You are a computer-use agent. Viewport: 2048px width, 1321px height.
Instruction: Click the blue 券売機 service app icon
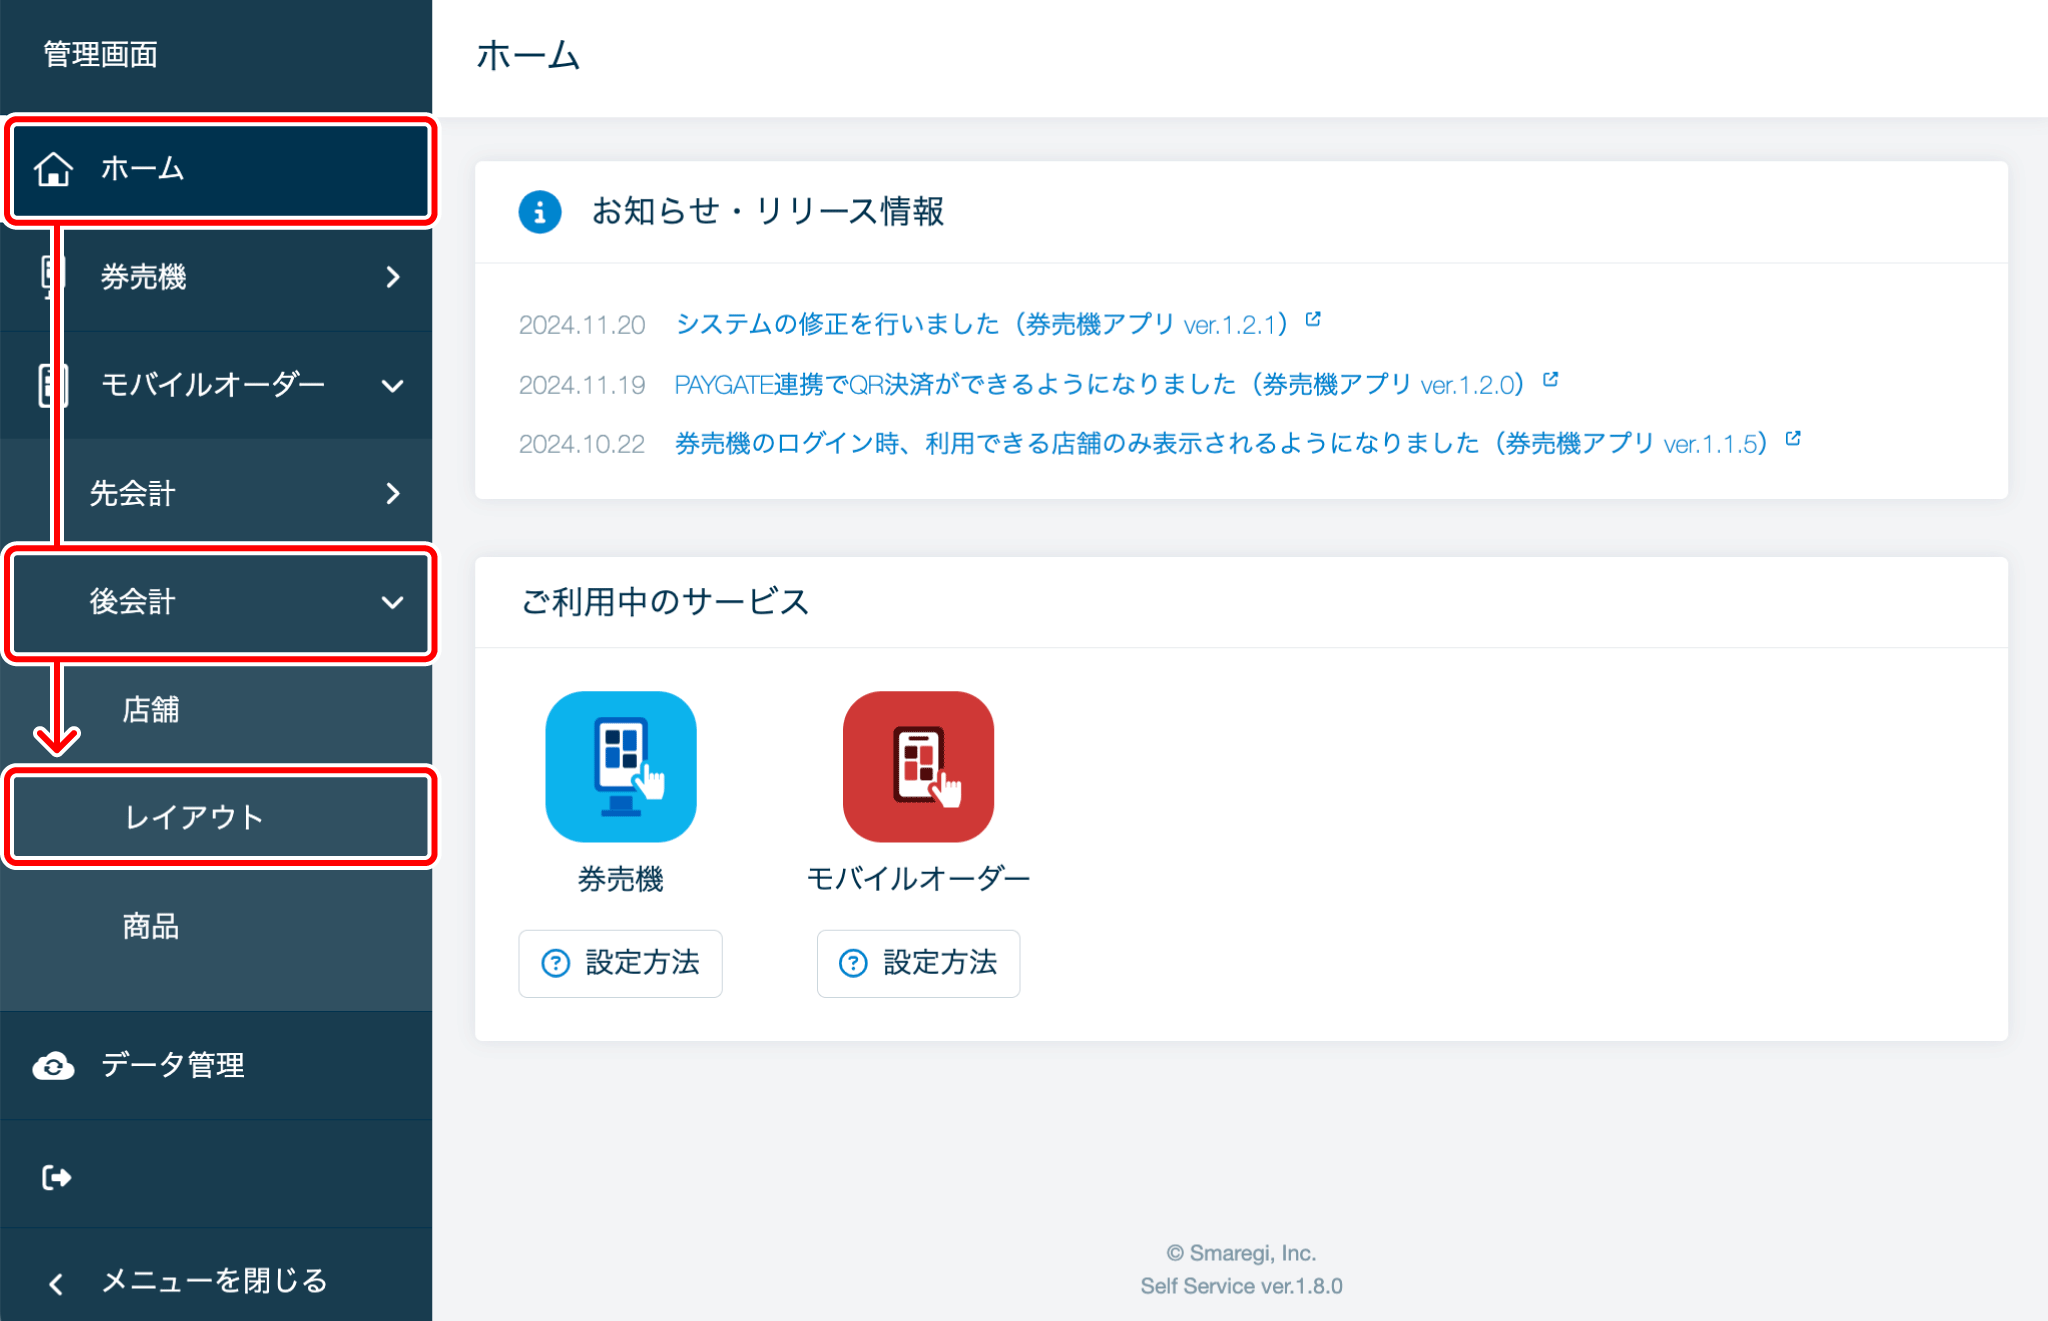(x=620, y=766)
